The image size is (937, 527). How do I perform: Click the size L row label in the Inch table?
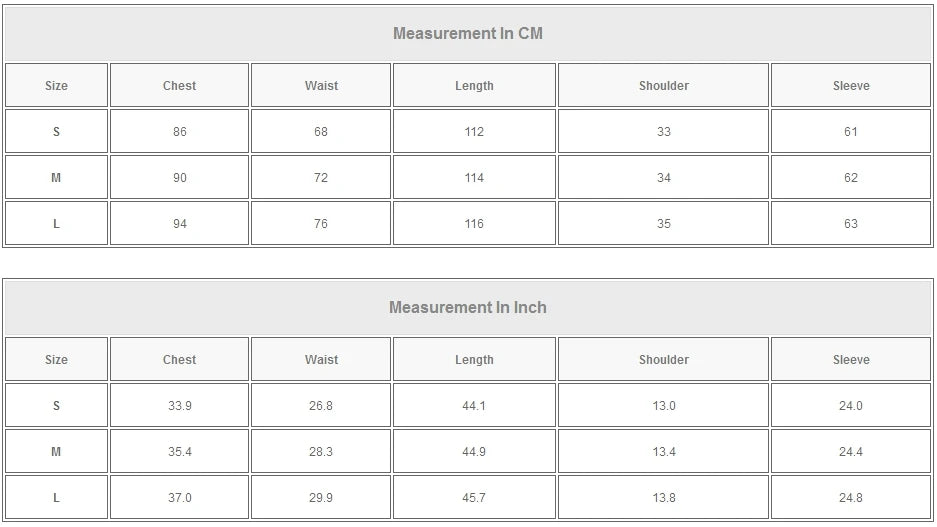pyautogui.click(x=56, y=498)
